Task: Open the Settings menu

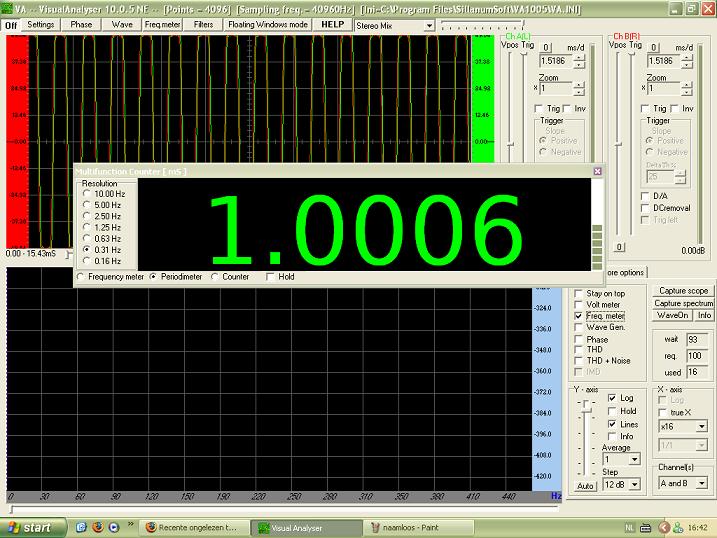Action: coord(41,24)
